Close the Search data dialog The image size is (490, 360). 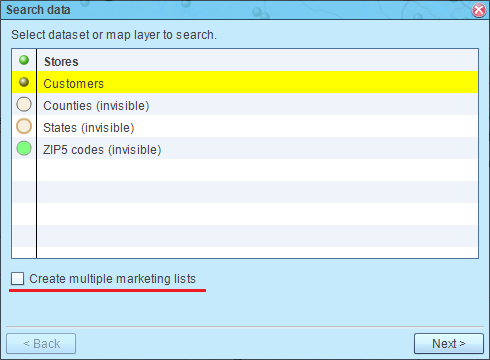(479, 10)
